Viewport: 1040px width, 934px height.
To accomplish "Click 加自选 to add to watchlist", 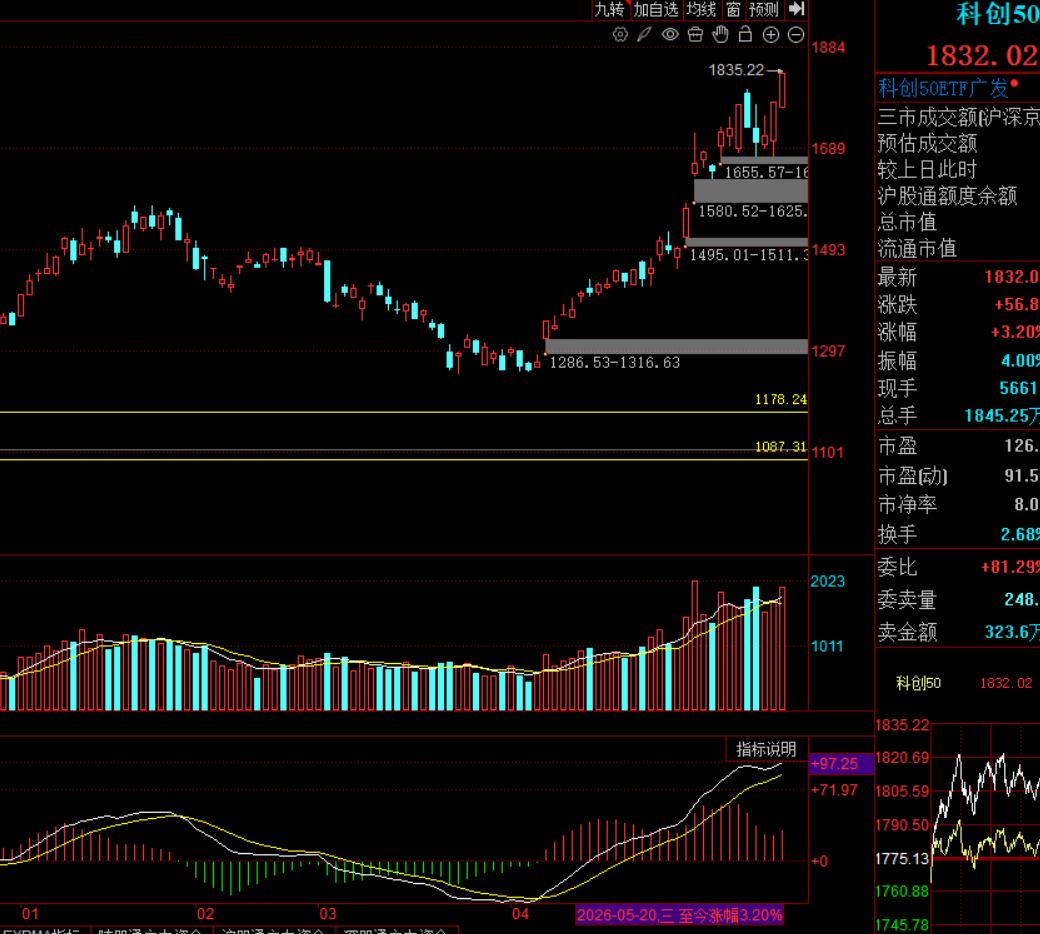I will click(655, 10).
